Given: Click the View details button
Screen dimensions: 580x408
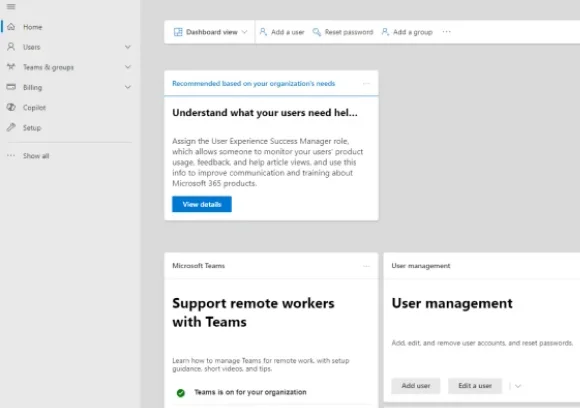Looking at the screenshot, I should point(202,204).
